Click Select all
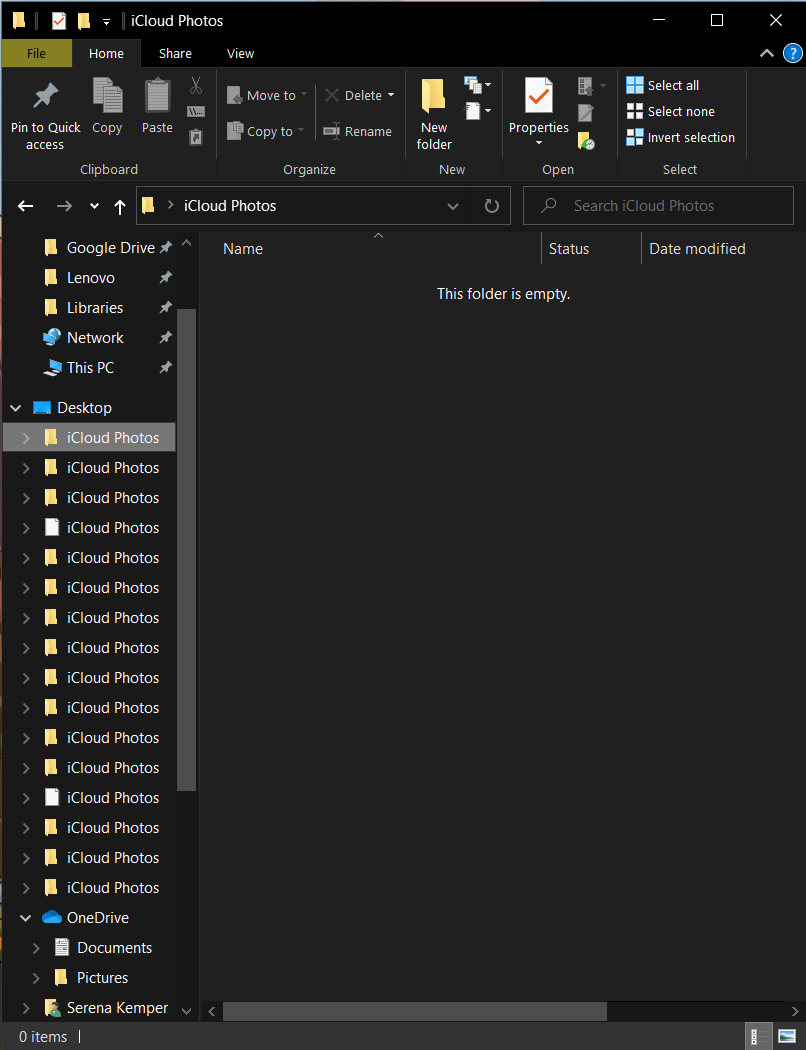This screenshot has height=1050, width=806. (663, 85)
